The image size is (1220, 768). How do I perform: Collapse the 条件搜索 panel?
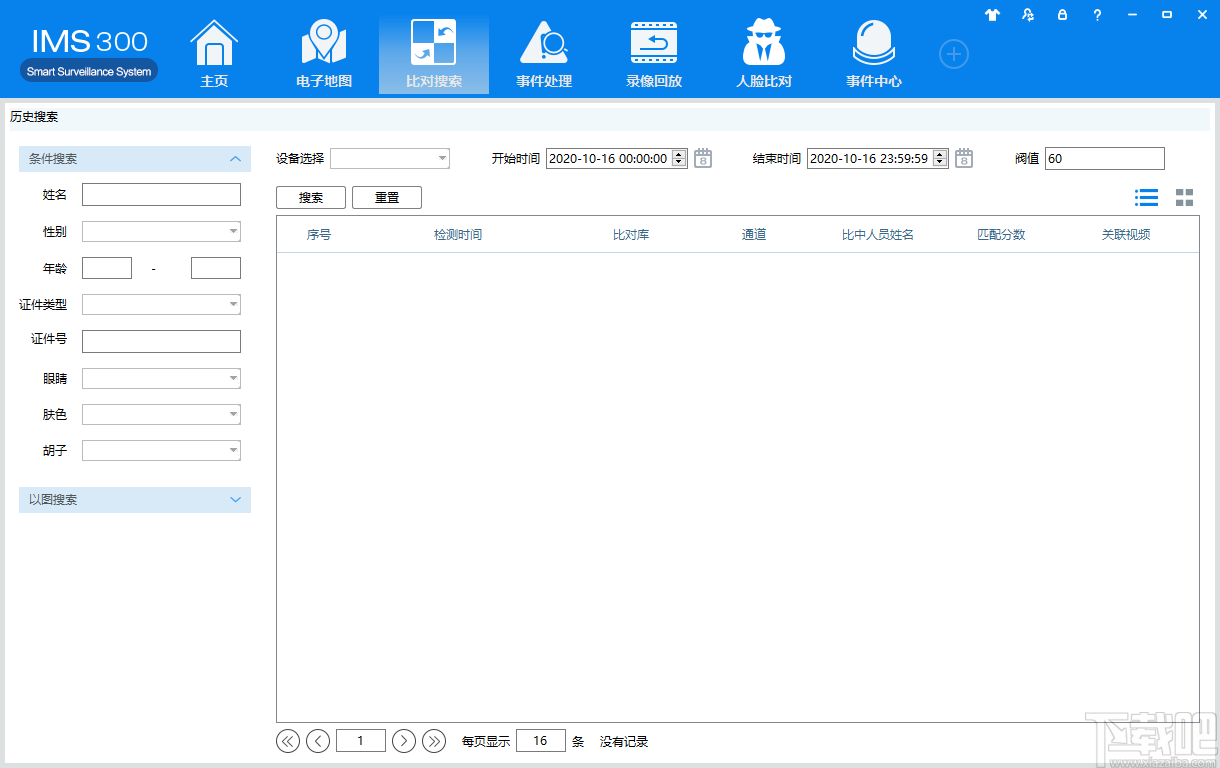pos(235,158)
